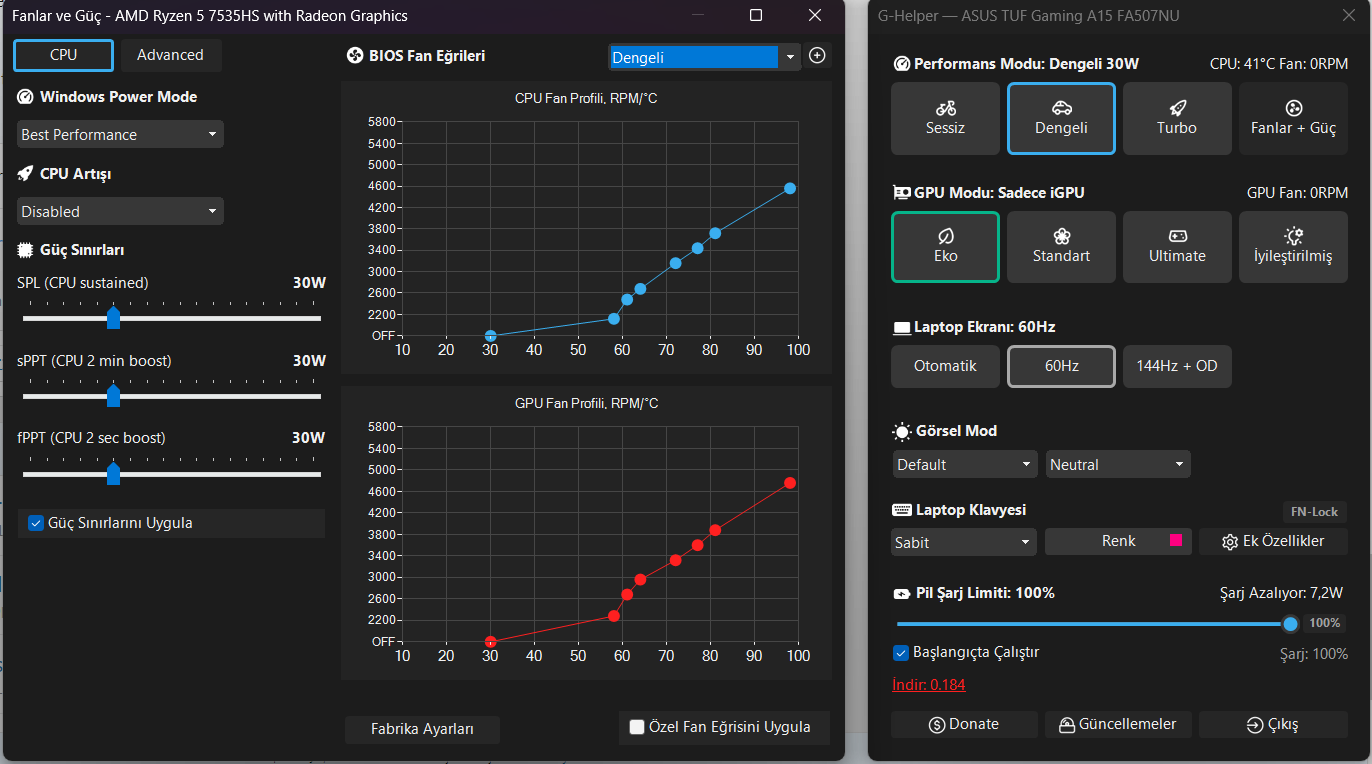1372x764 pixels.
Task: Select Ultimate GPU mode
Action: point(1177,246)
